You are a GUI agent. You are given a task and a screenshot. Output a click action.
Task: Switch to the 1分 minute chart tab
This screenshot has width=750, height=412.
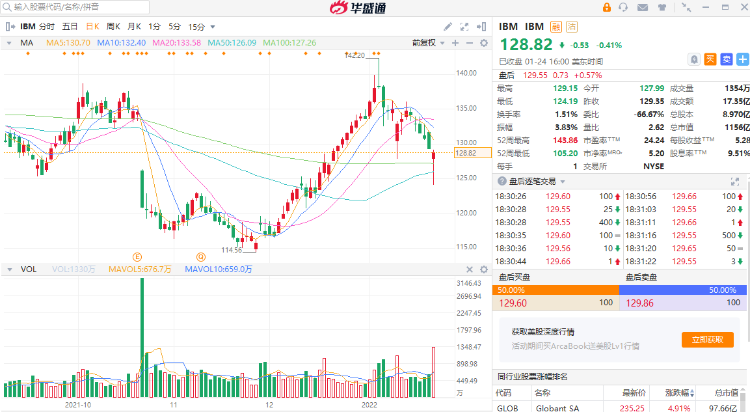(x=154, y=26)
